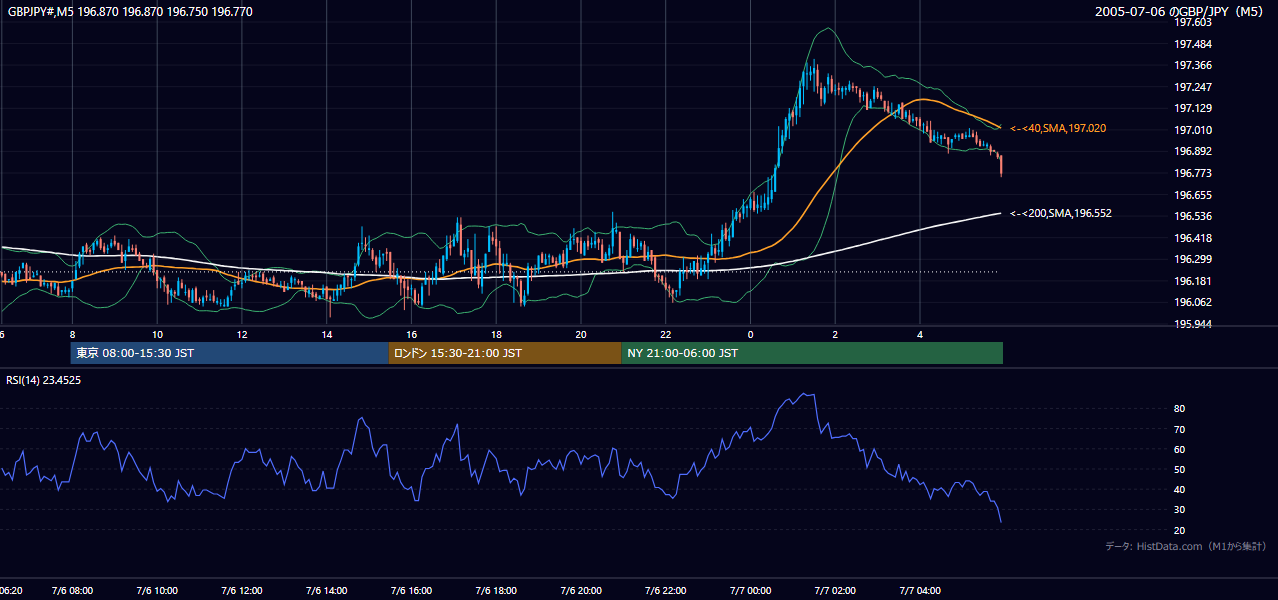The width and height of the screenshot is (1278, 600).
Task: Click the 7/6 10:00 time axis label
Action: (157, 591)
